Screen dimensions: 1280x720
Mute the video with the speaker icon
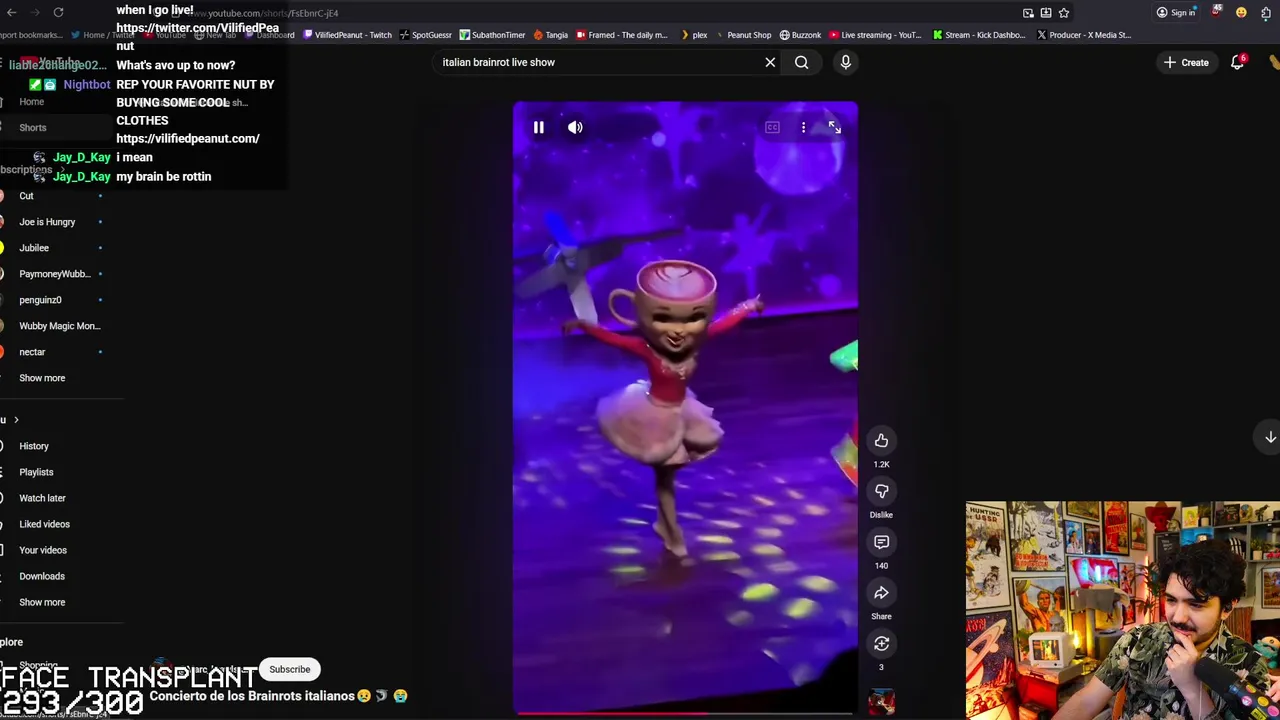[x=575, y=128]
